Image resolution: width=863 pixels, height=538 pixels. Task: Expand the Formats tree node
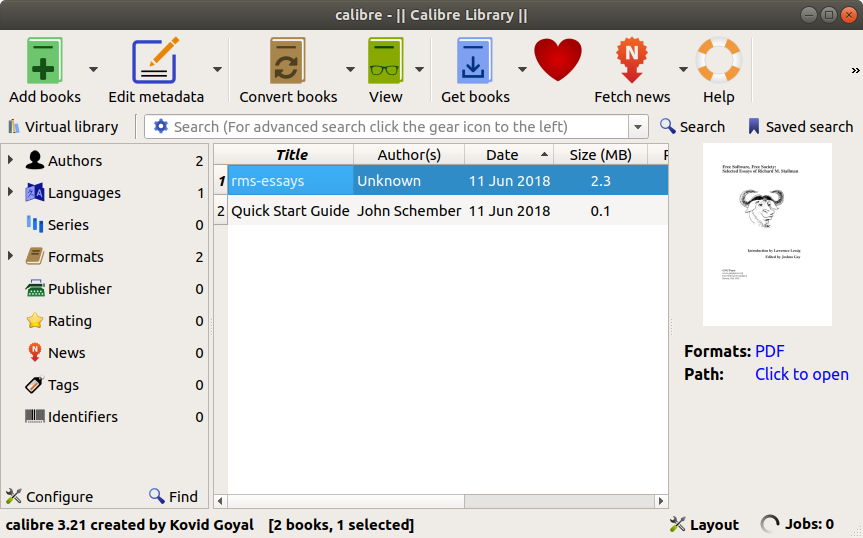[10, 256]
